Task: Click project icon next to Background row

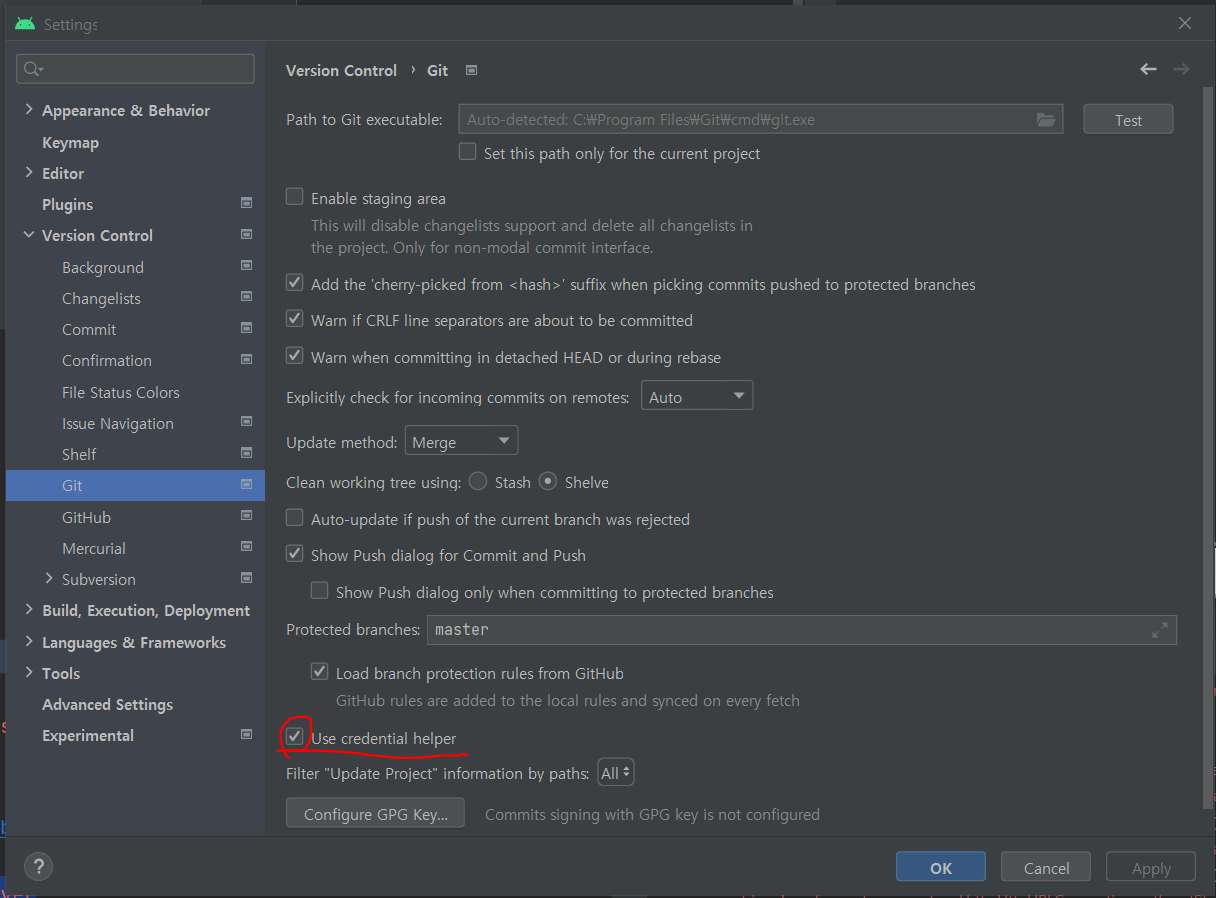Action: tap(246, 266)
